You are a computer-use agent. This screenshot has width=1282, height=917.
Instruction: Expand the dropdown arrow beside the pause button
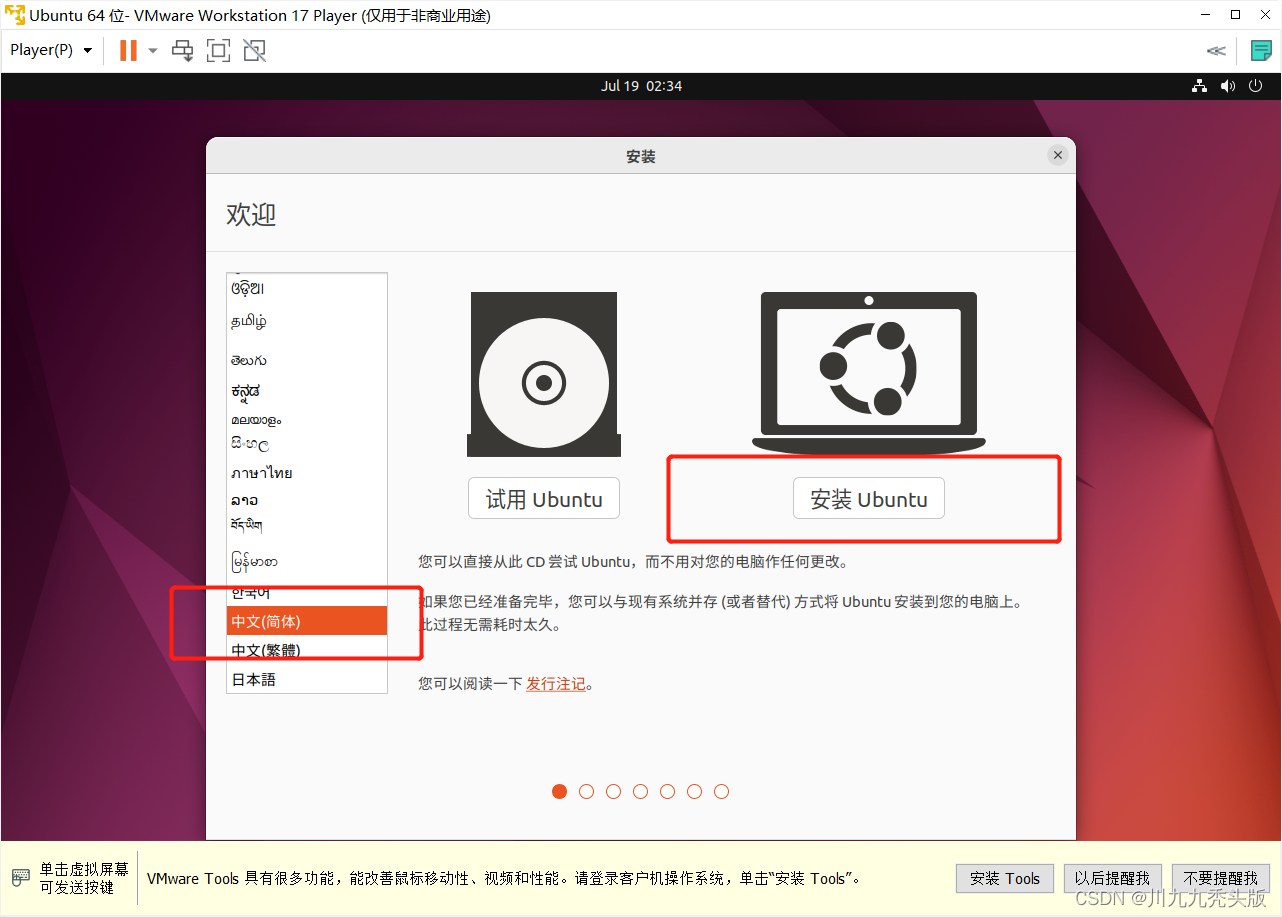[152, 50]
